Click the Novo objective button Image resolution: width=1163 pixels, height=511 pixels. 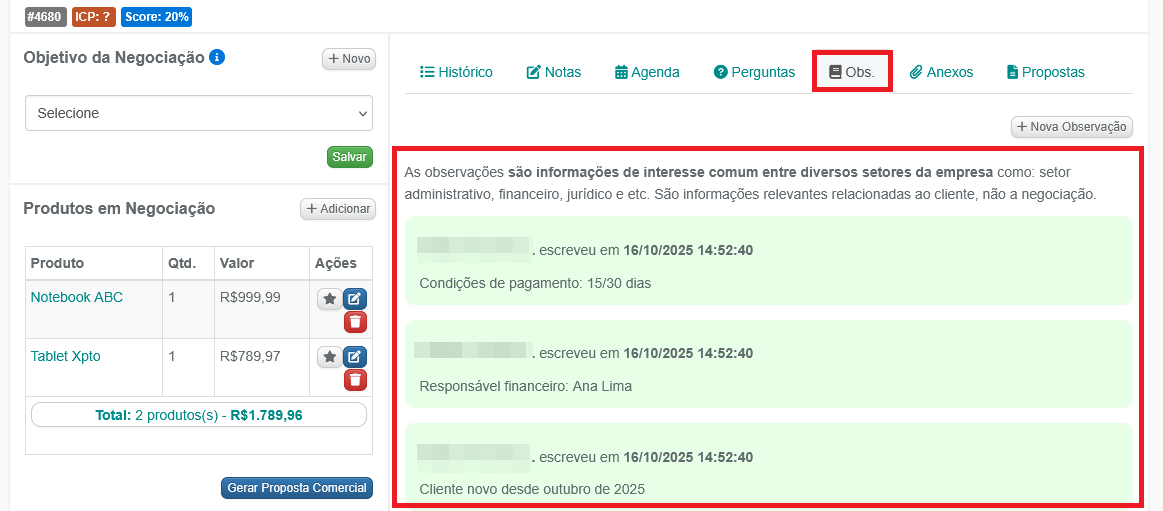pos(348,59)
